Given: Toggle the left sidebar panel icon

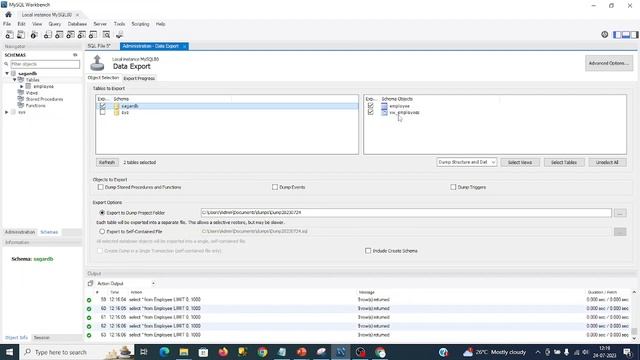Looking at the screenshot, I should pyautogui.click(x=617, y=35).
